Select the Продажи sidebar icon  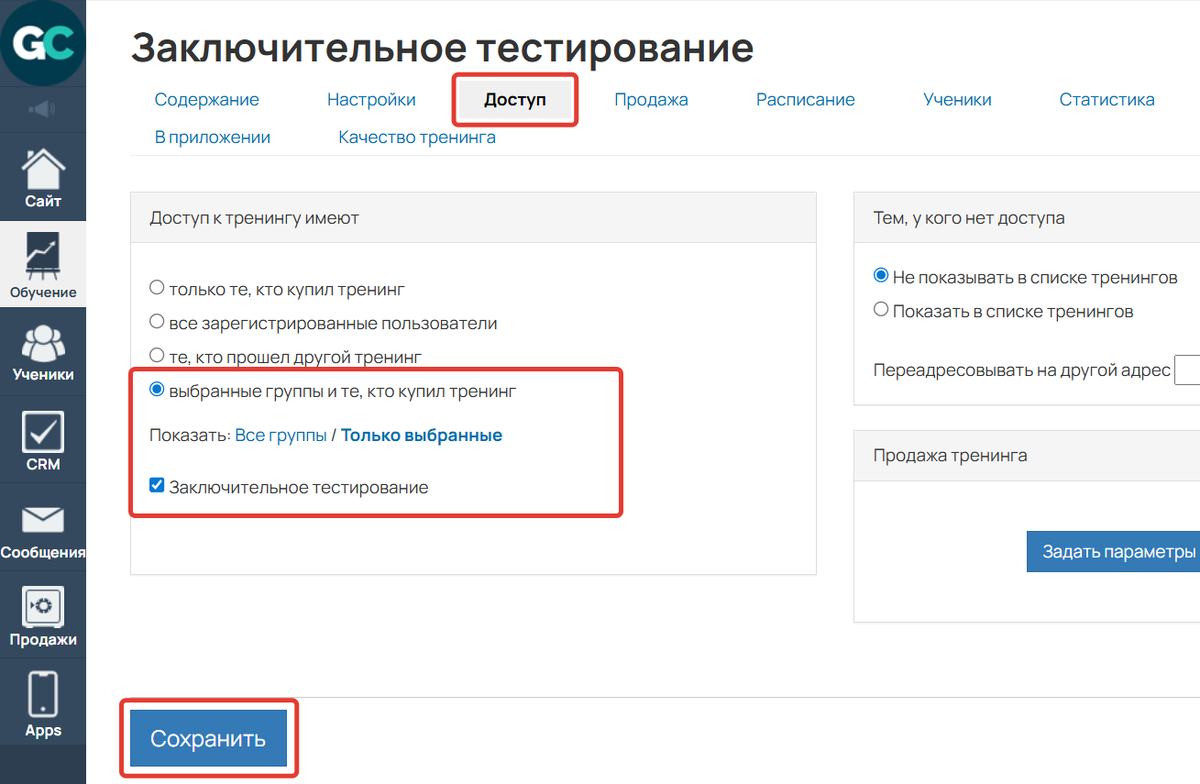coord(43,614)
